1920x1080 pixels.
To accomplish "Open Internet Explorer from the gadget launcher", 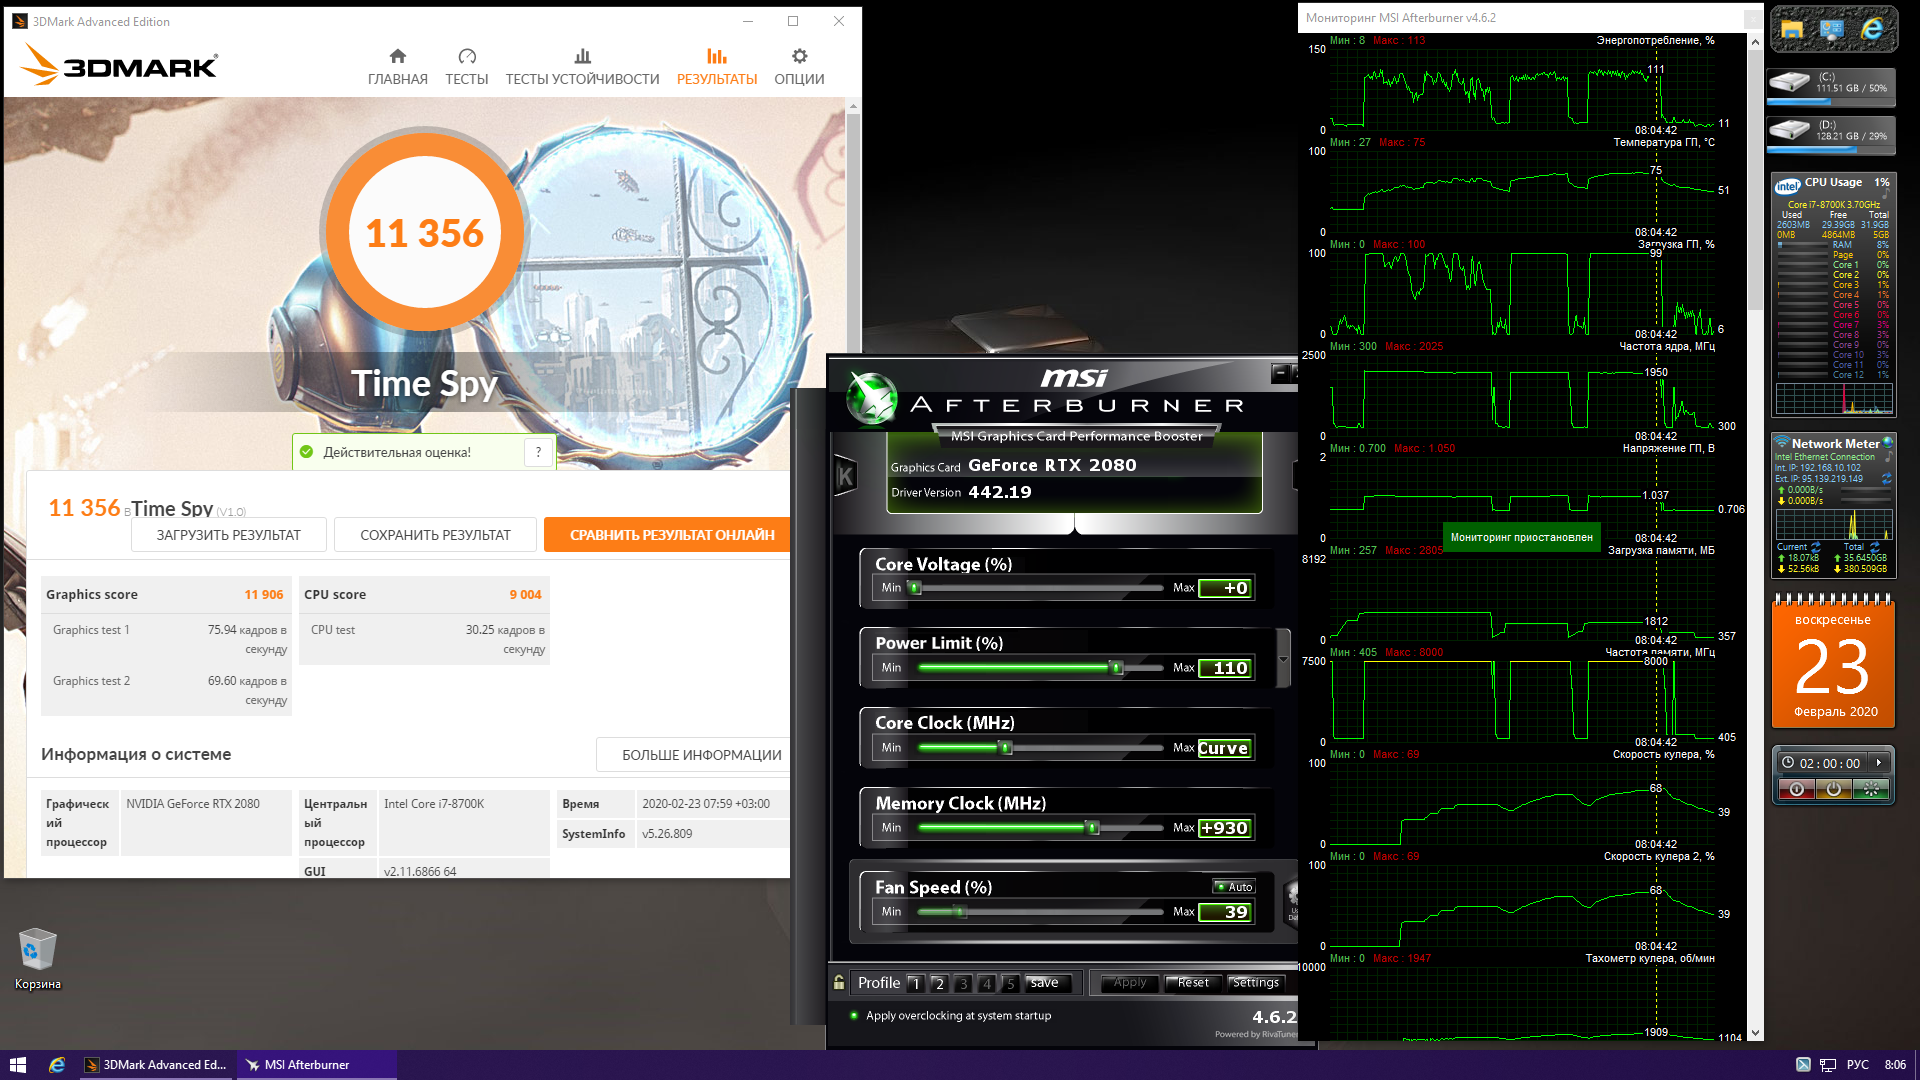I will click(1872, 30).
